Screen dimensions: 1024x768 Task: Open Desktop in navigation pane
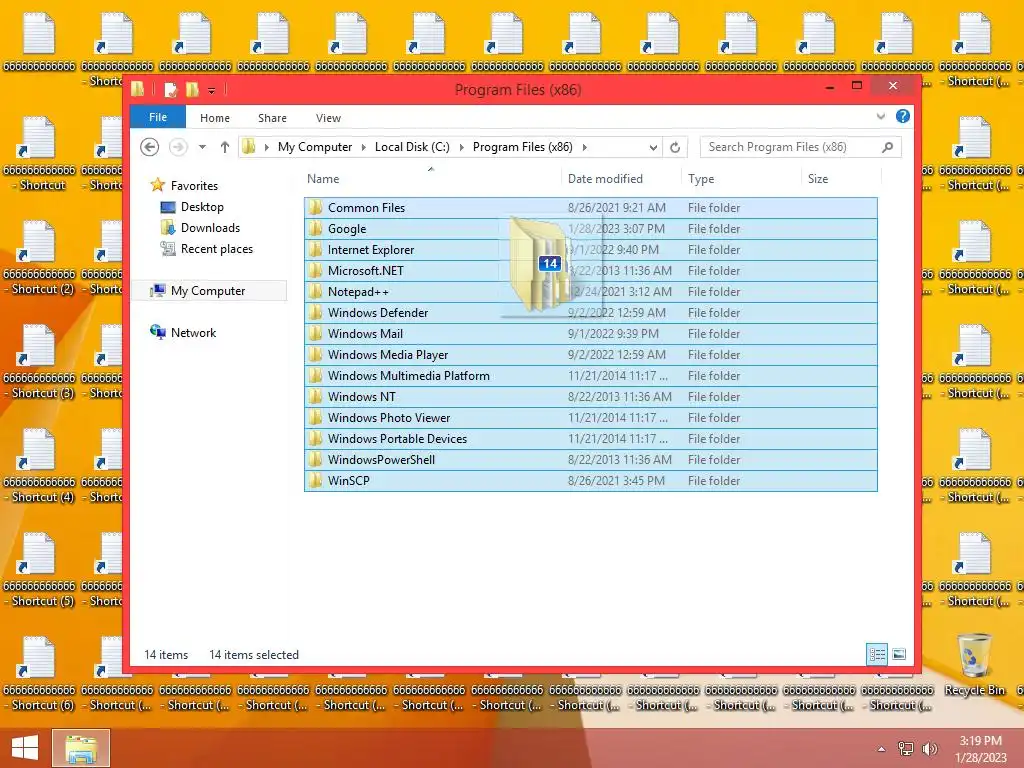pos(202,207)
